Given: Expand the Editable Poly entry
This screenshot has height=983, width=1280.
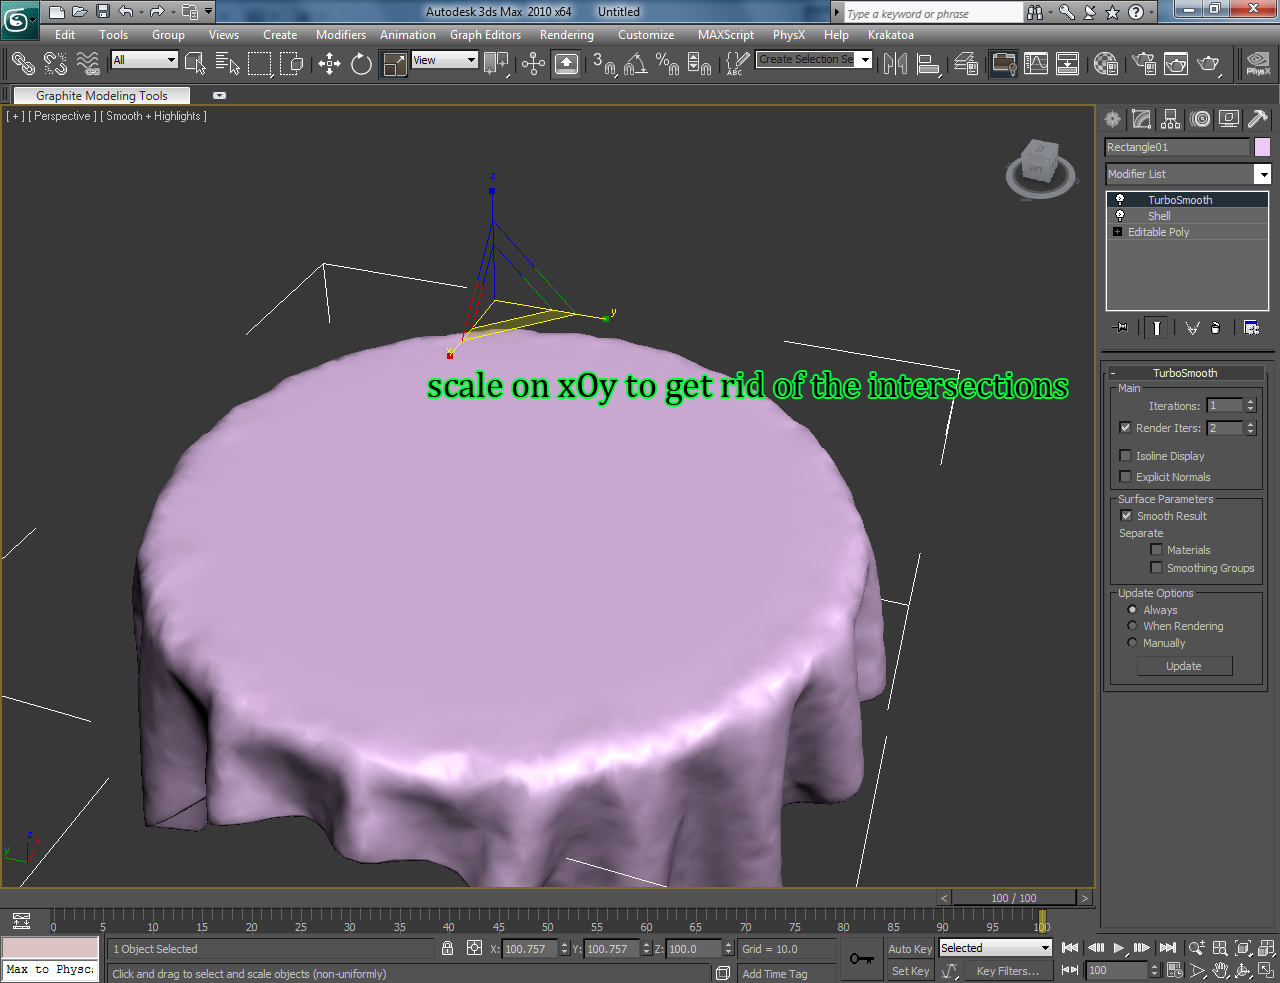Looking at the screenshot, I should (1116, 232).
